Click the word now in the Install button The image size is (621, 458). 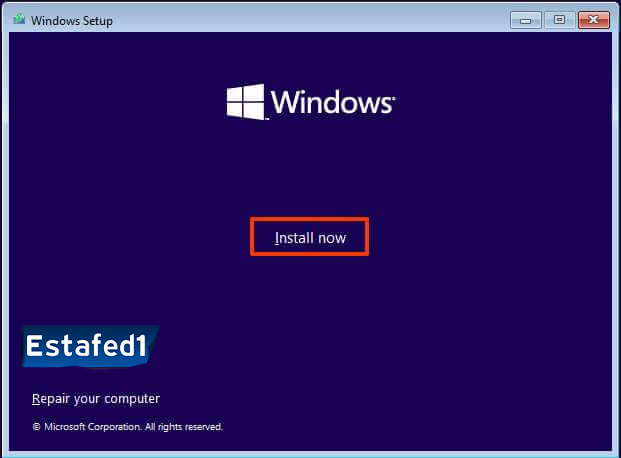pyautogui.click(x=330, y=238)
